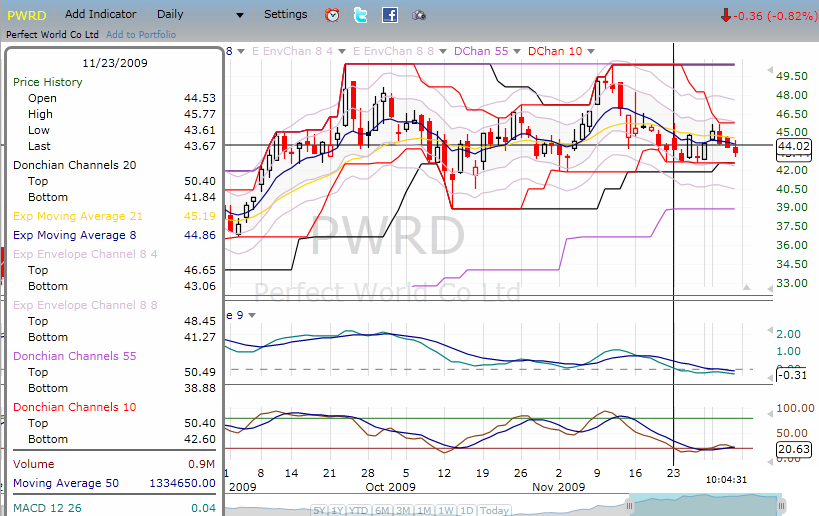The width and height of the screenshot is (819, 516).
Task: Click the 1334650.00 moving average value
Action: click(182, 483)
